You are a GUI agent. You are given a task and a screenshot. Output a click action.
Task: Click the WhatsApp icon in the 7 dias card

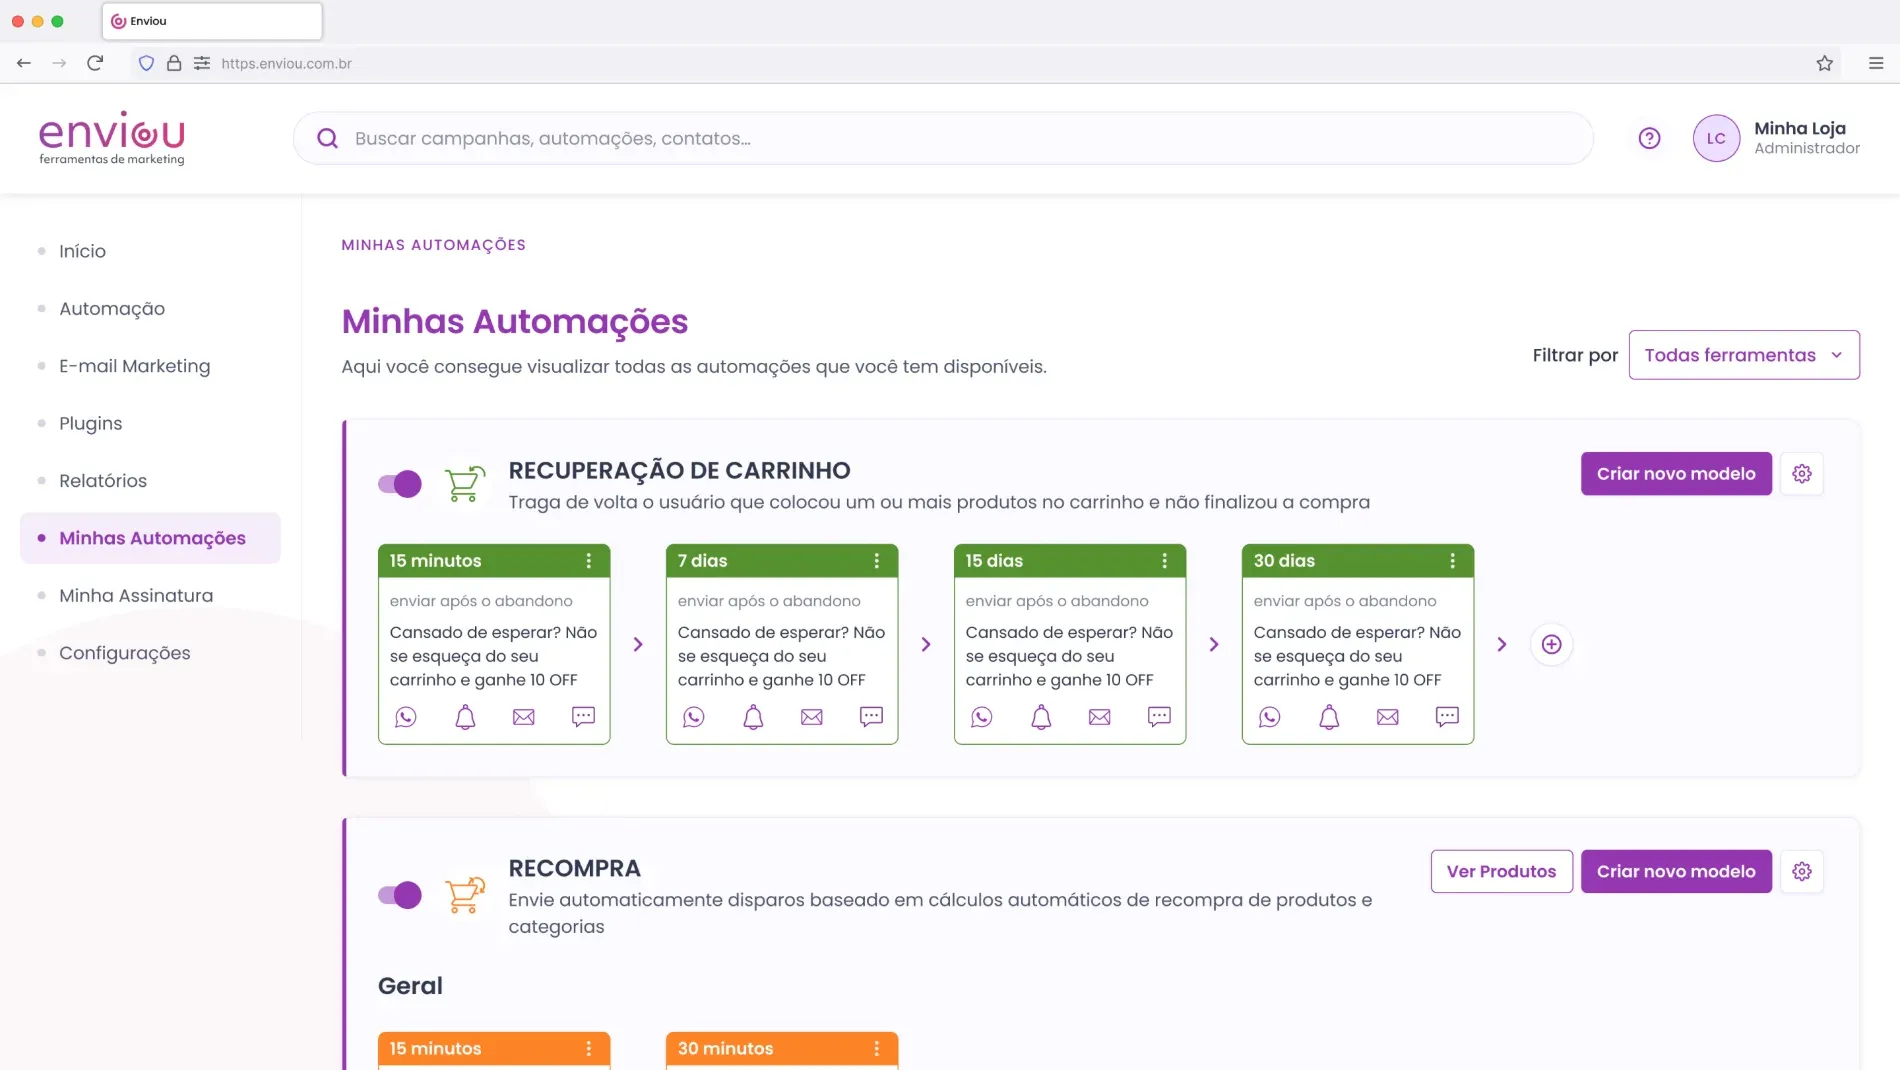click(693, 717)
